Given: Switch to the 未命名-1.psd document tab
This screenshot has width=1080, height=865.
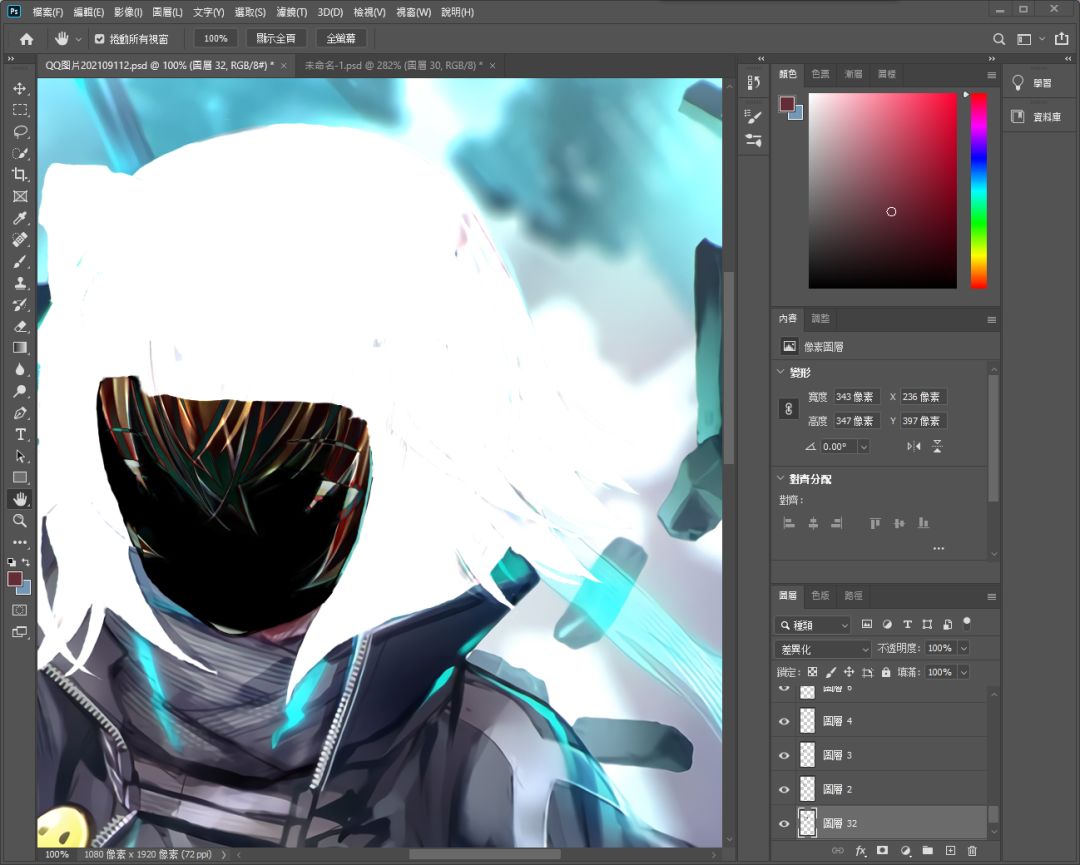Looking at the screenshot, I should (x=393, y=65).
